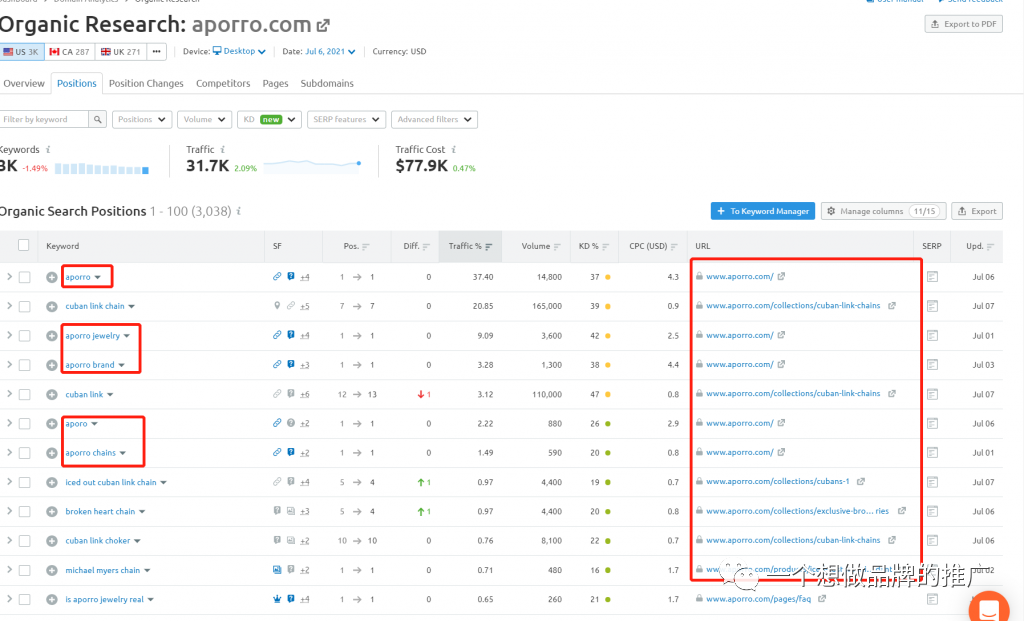Switch to the Competitors tab
The image size is (1024, 621).
pos(223,84)
